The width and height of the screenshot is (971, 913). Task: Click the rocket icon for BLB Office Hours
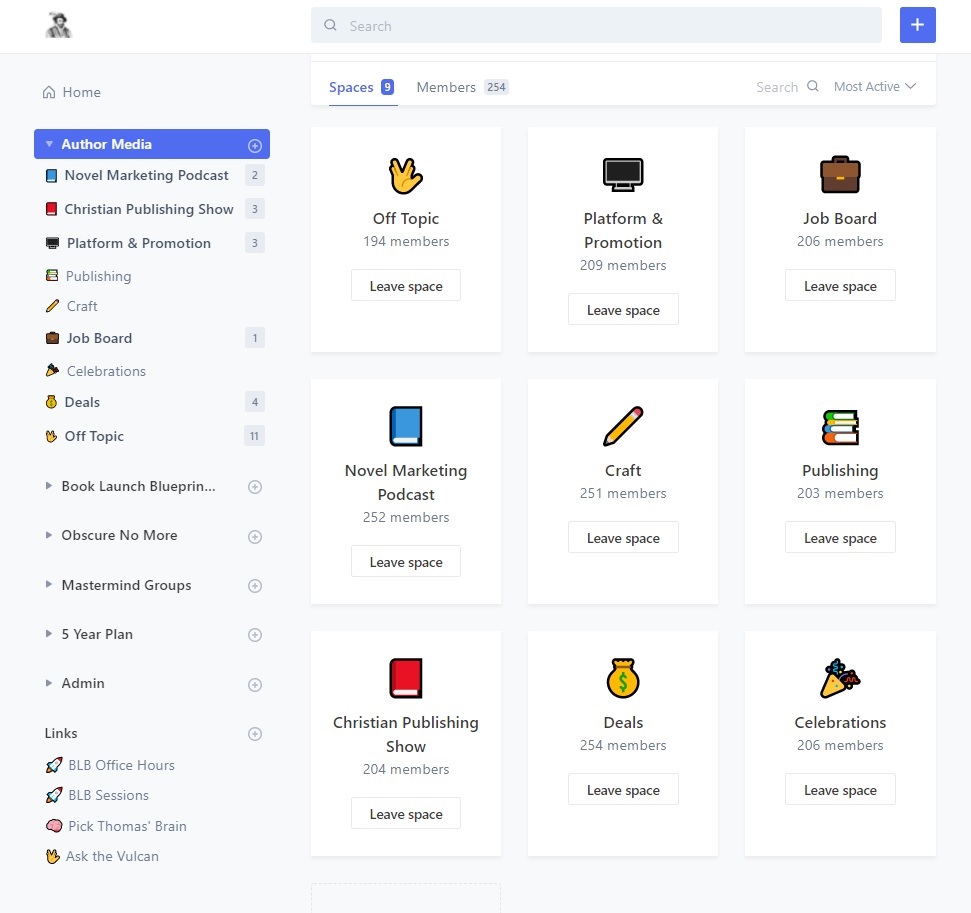click(54, 765)
